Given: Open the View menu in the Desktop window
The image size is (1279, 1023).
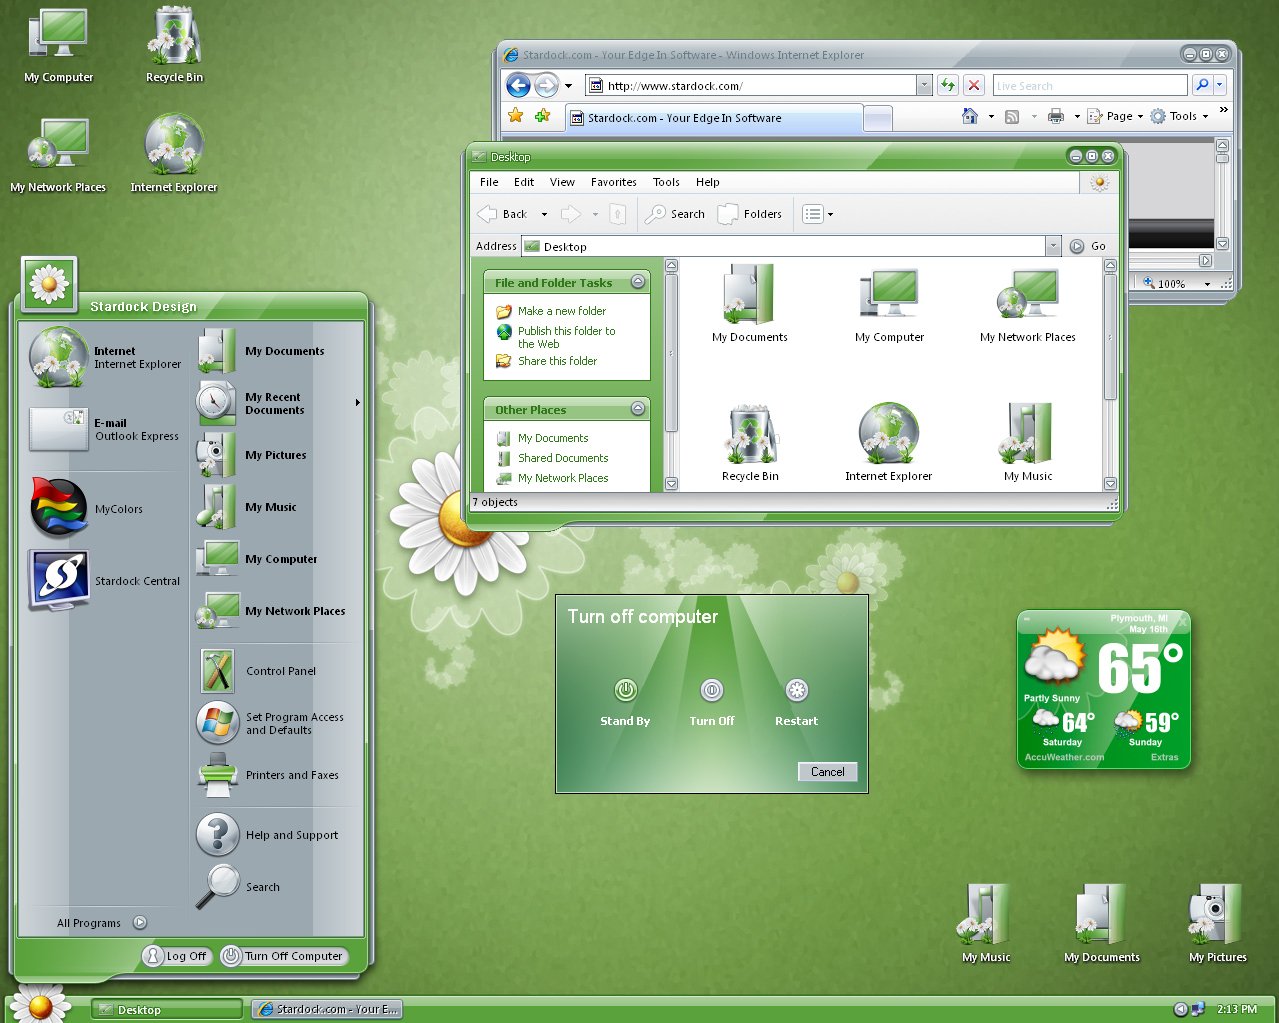Looking at the screenshot, I should pos(562,182).
